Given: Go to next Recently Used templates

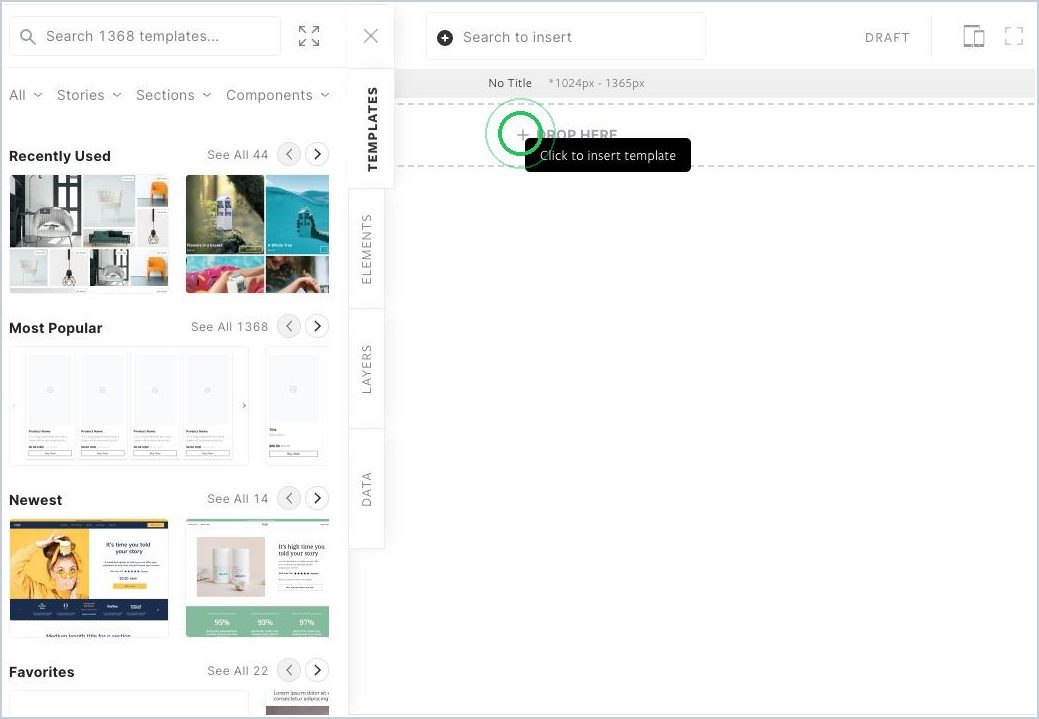Looking at the screenshot, I should coord(317,154).
